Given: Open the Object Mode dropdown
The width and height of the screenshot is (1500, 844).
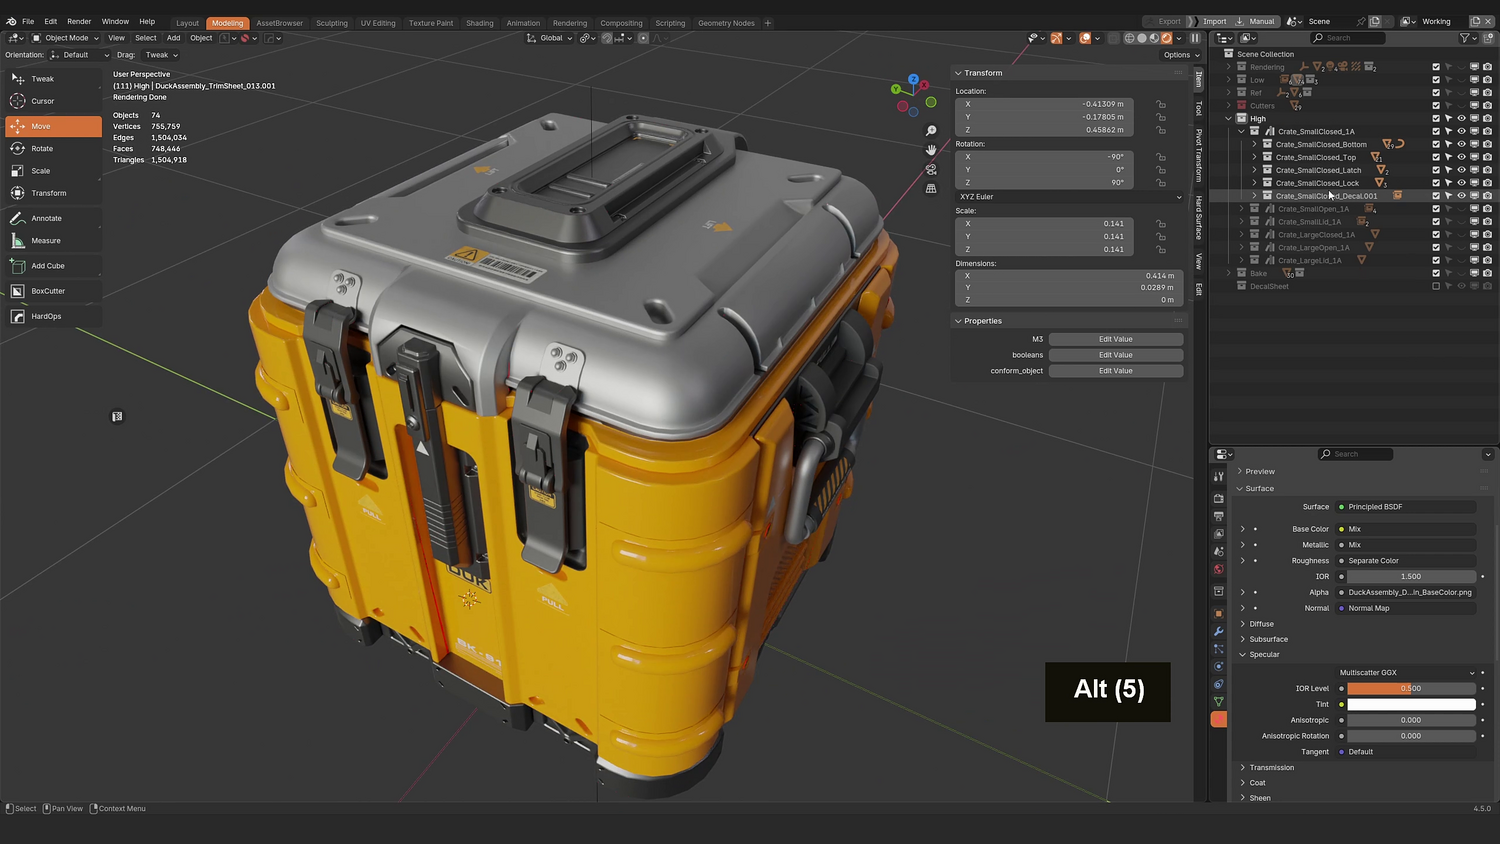Looking at the screenshot, I should pos(66,38).
